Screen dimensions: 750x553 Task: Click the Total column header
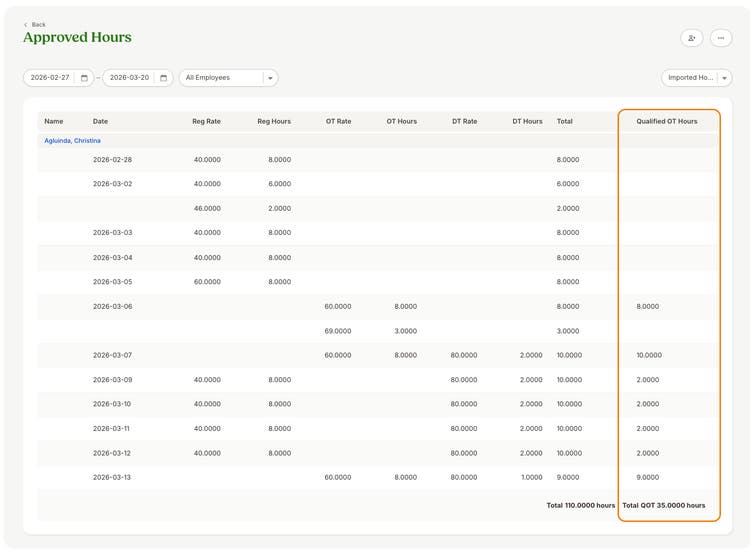click(564, 122)
